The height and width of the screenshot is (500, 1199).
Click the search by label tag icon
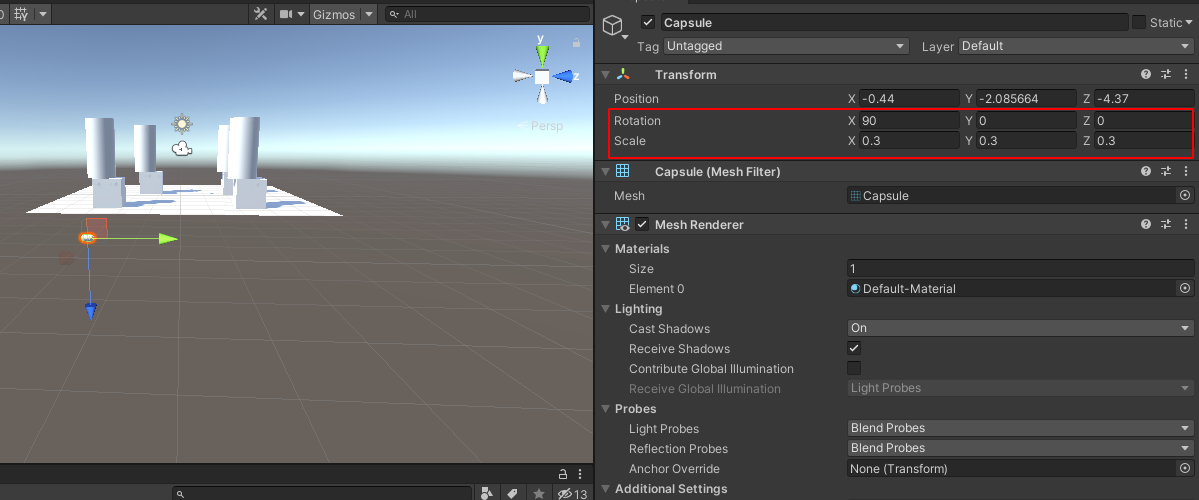pyautogui.click(x=512, y=493)
